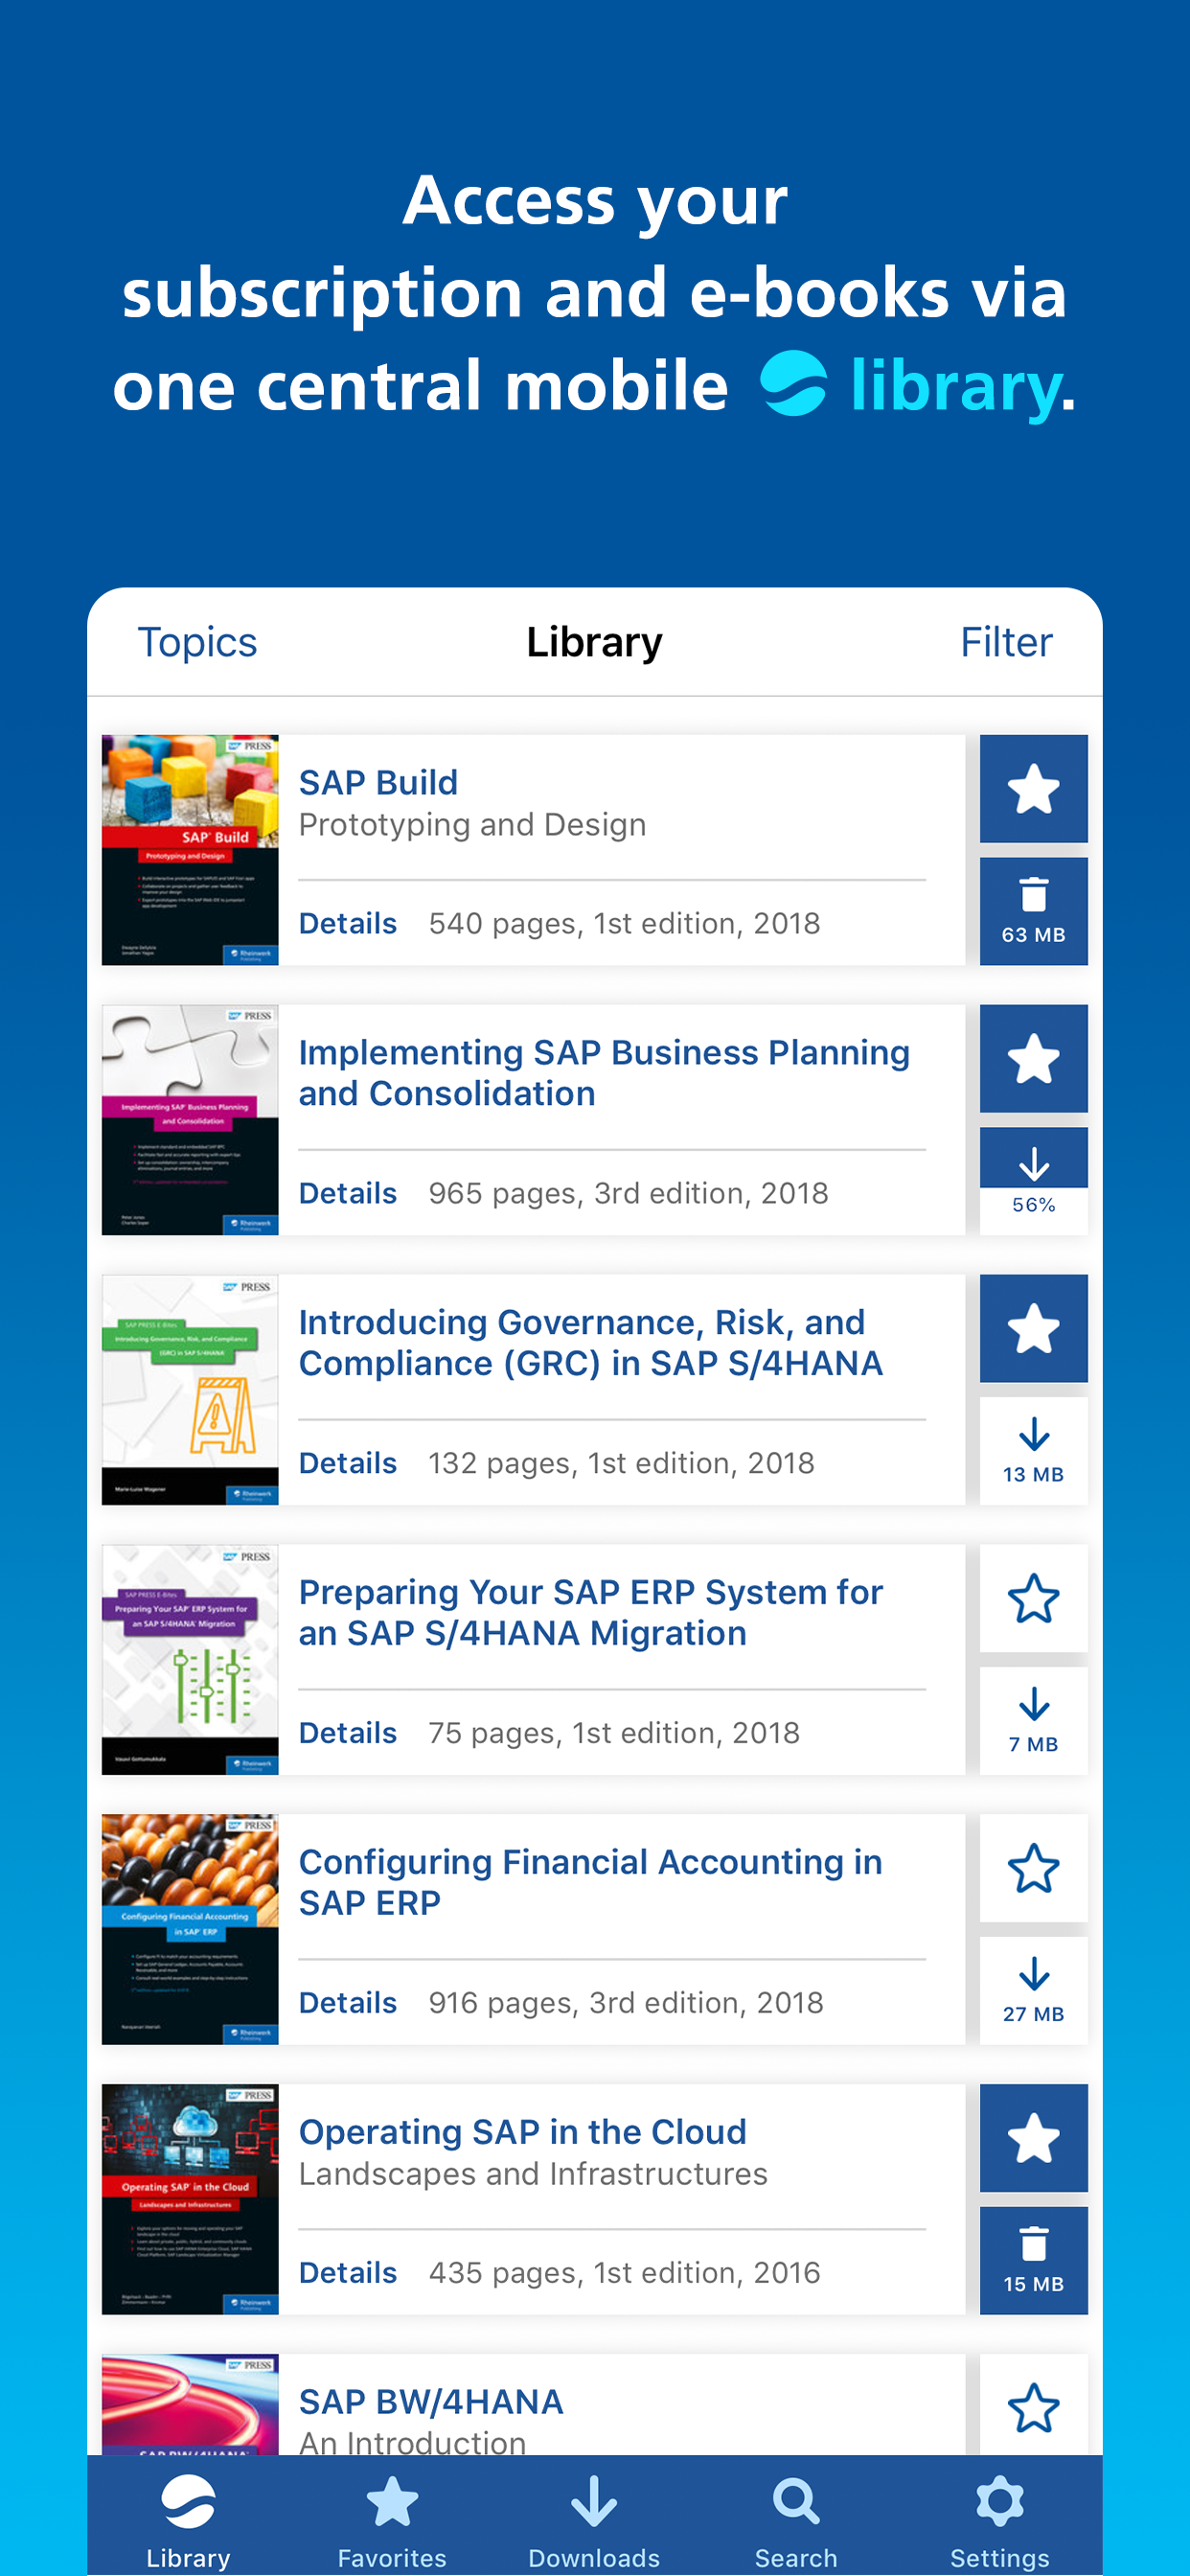Click the 56% download progress indicator
The image size is (1190, 2576).
(x=1033, y=1180)
